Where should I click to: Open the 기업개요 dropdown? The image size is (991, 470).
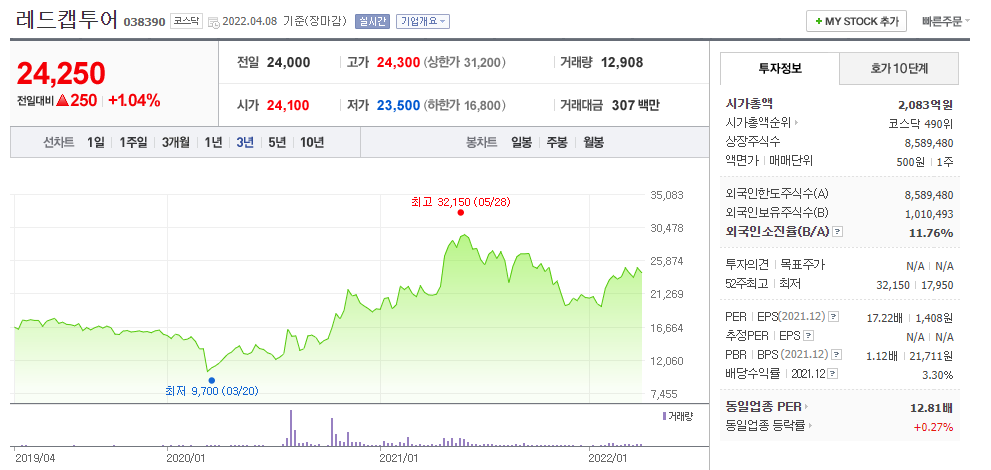(423, 21)
